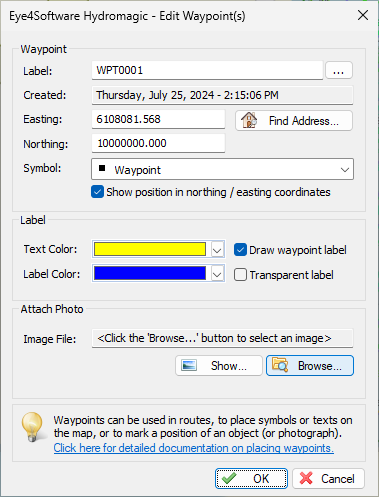Uncheck Draw waypoint label checkbox
This screenshot has width=379, height=497.
point(240,250)
